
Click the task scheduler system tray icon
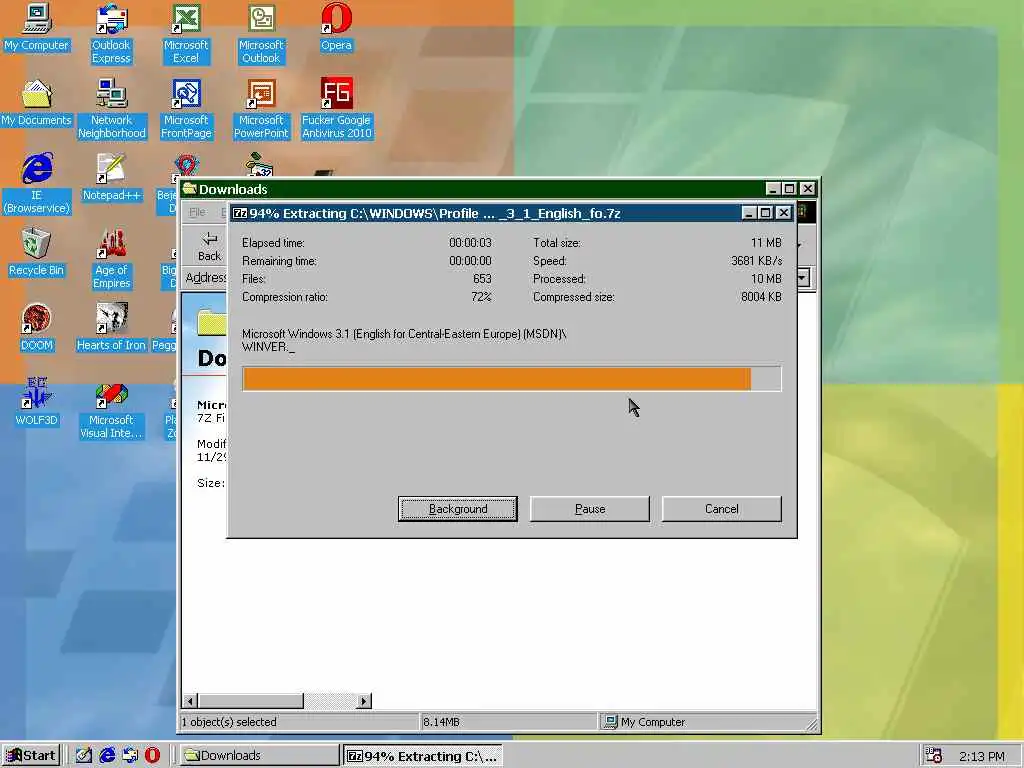pos(934,756)
